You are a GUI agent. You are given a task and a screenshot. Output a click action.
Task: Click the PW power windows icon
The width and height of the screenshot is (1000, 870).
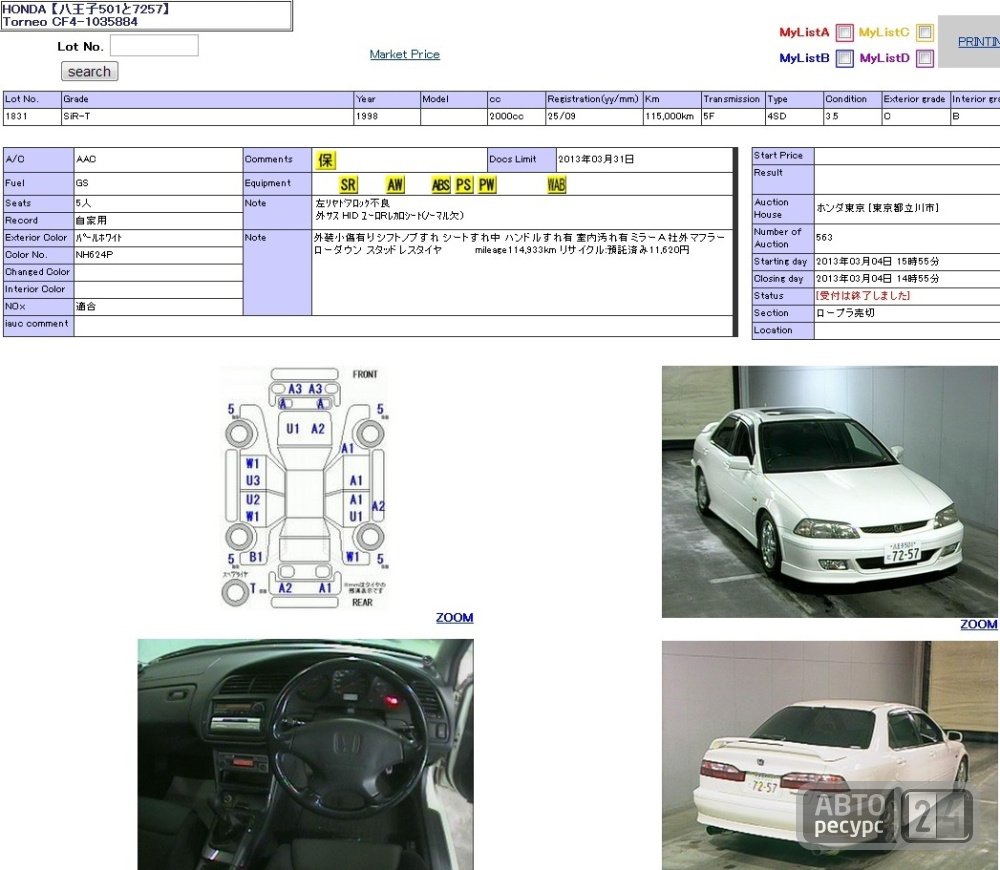(x=487, y=185)
